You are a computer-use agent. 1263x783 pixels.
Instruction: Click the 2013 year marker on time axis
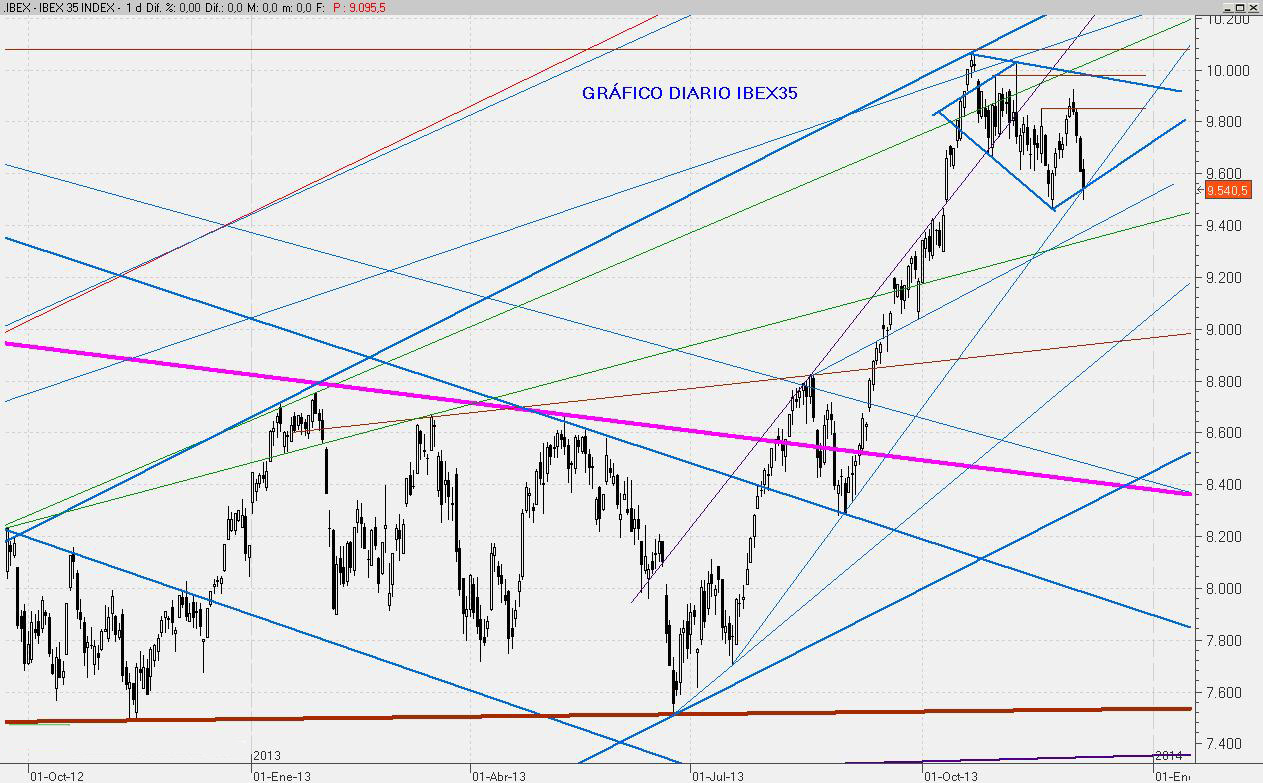point(266,755)
